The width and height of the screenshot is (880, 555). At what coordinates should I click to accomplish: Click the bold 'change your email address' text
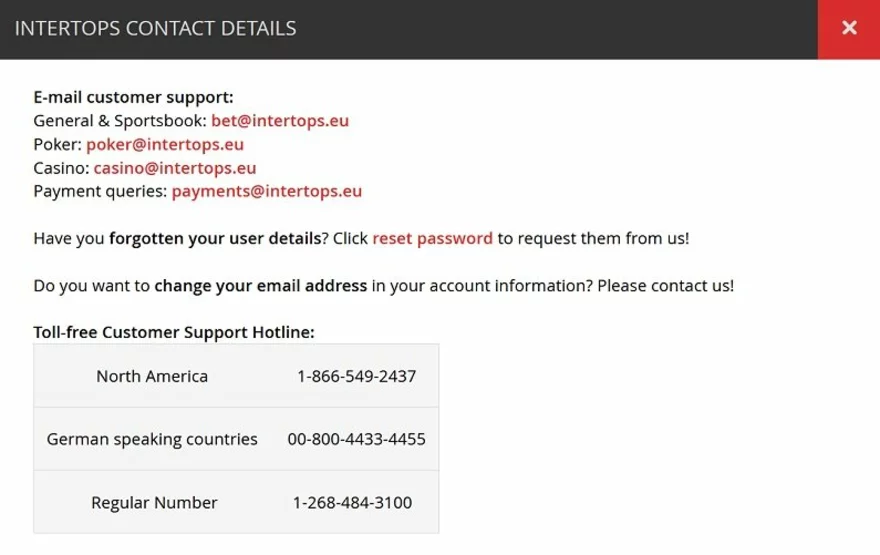click(x=261, y=285)
